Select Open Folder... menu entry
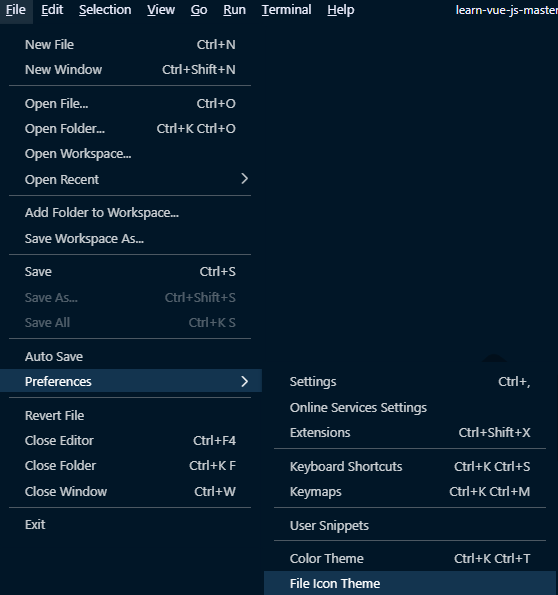558x595 pixels. click(130, 129)
